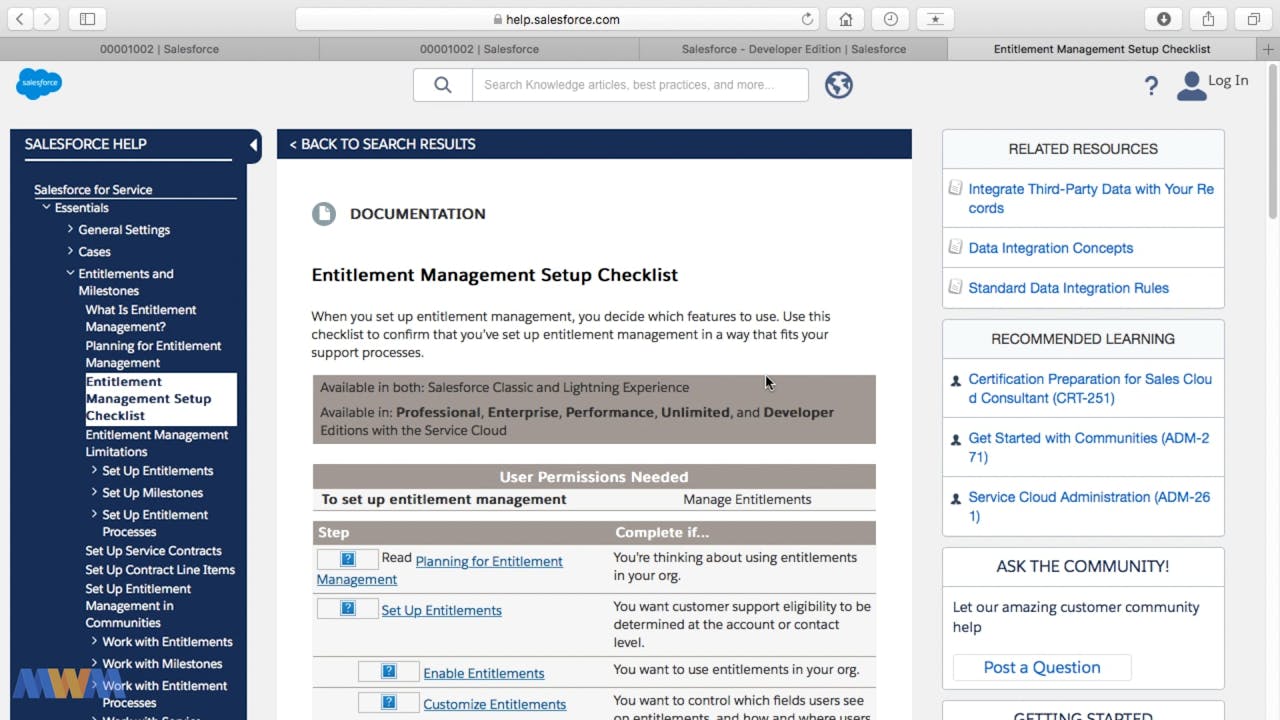Click the search magnifier icon
The image size is (1280, 720).
tap(443, 85)
